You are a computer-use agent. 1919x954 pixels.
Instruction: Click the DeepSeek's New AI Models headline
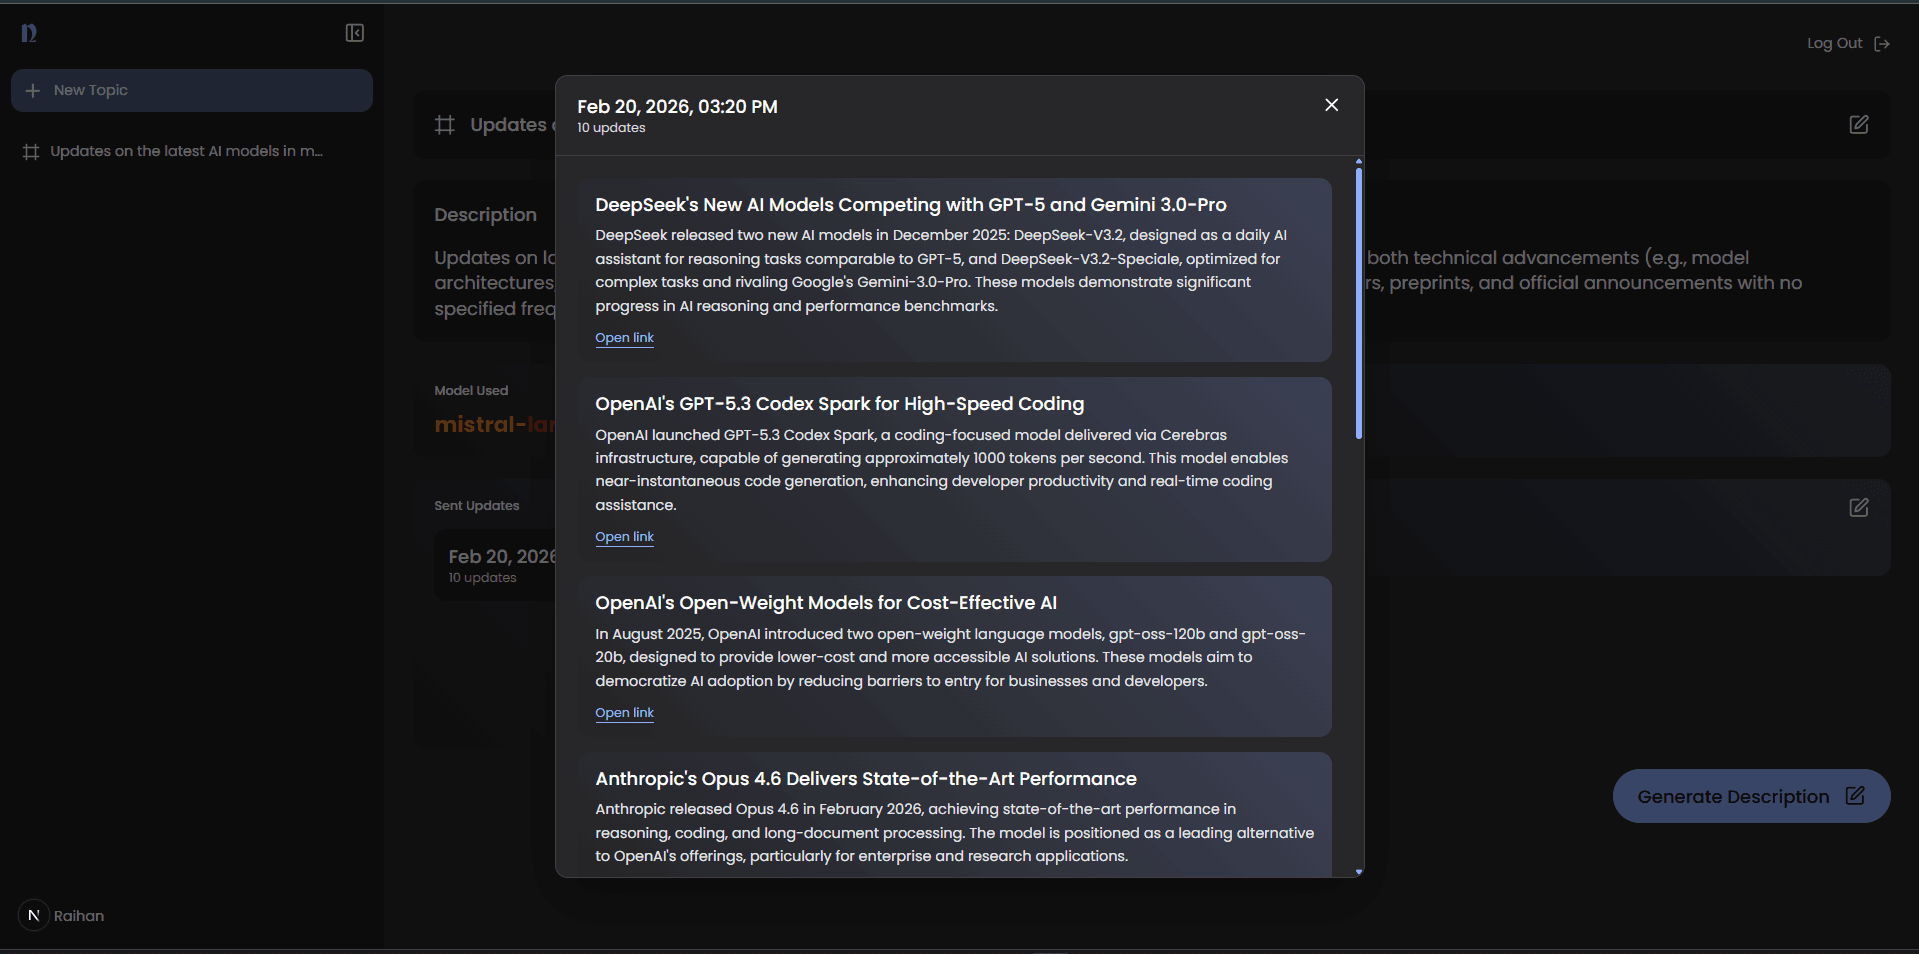pyautogui.click(x=910, y=205)
